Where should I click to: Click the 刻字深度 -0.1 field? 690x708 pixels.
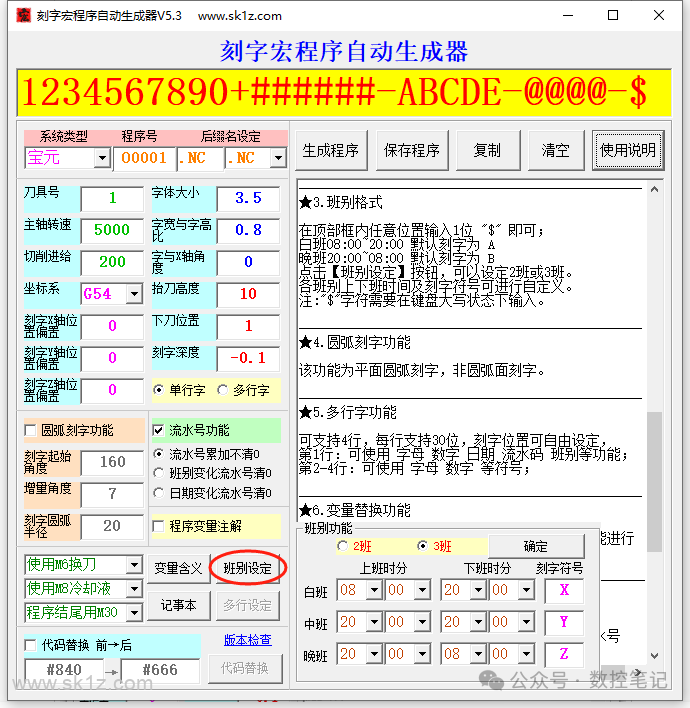[x=248, y=358]
